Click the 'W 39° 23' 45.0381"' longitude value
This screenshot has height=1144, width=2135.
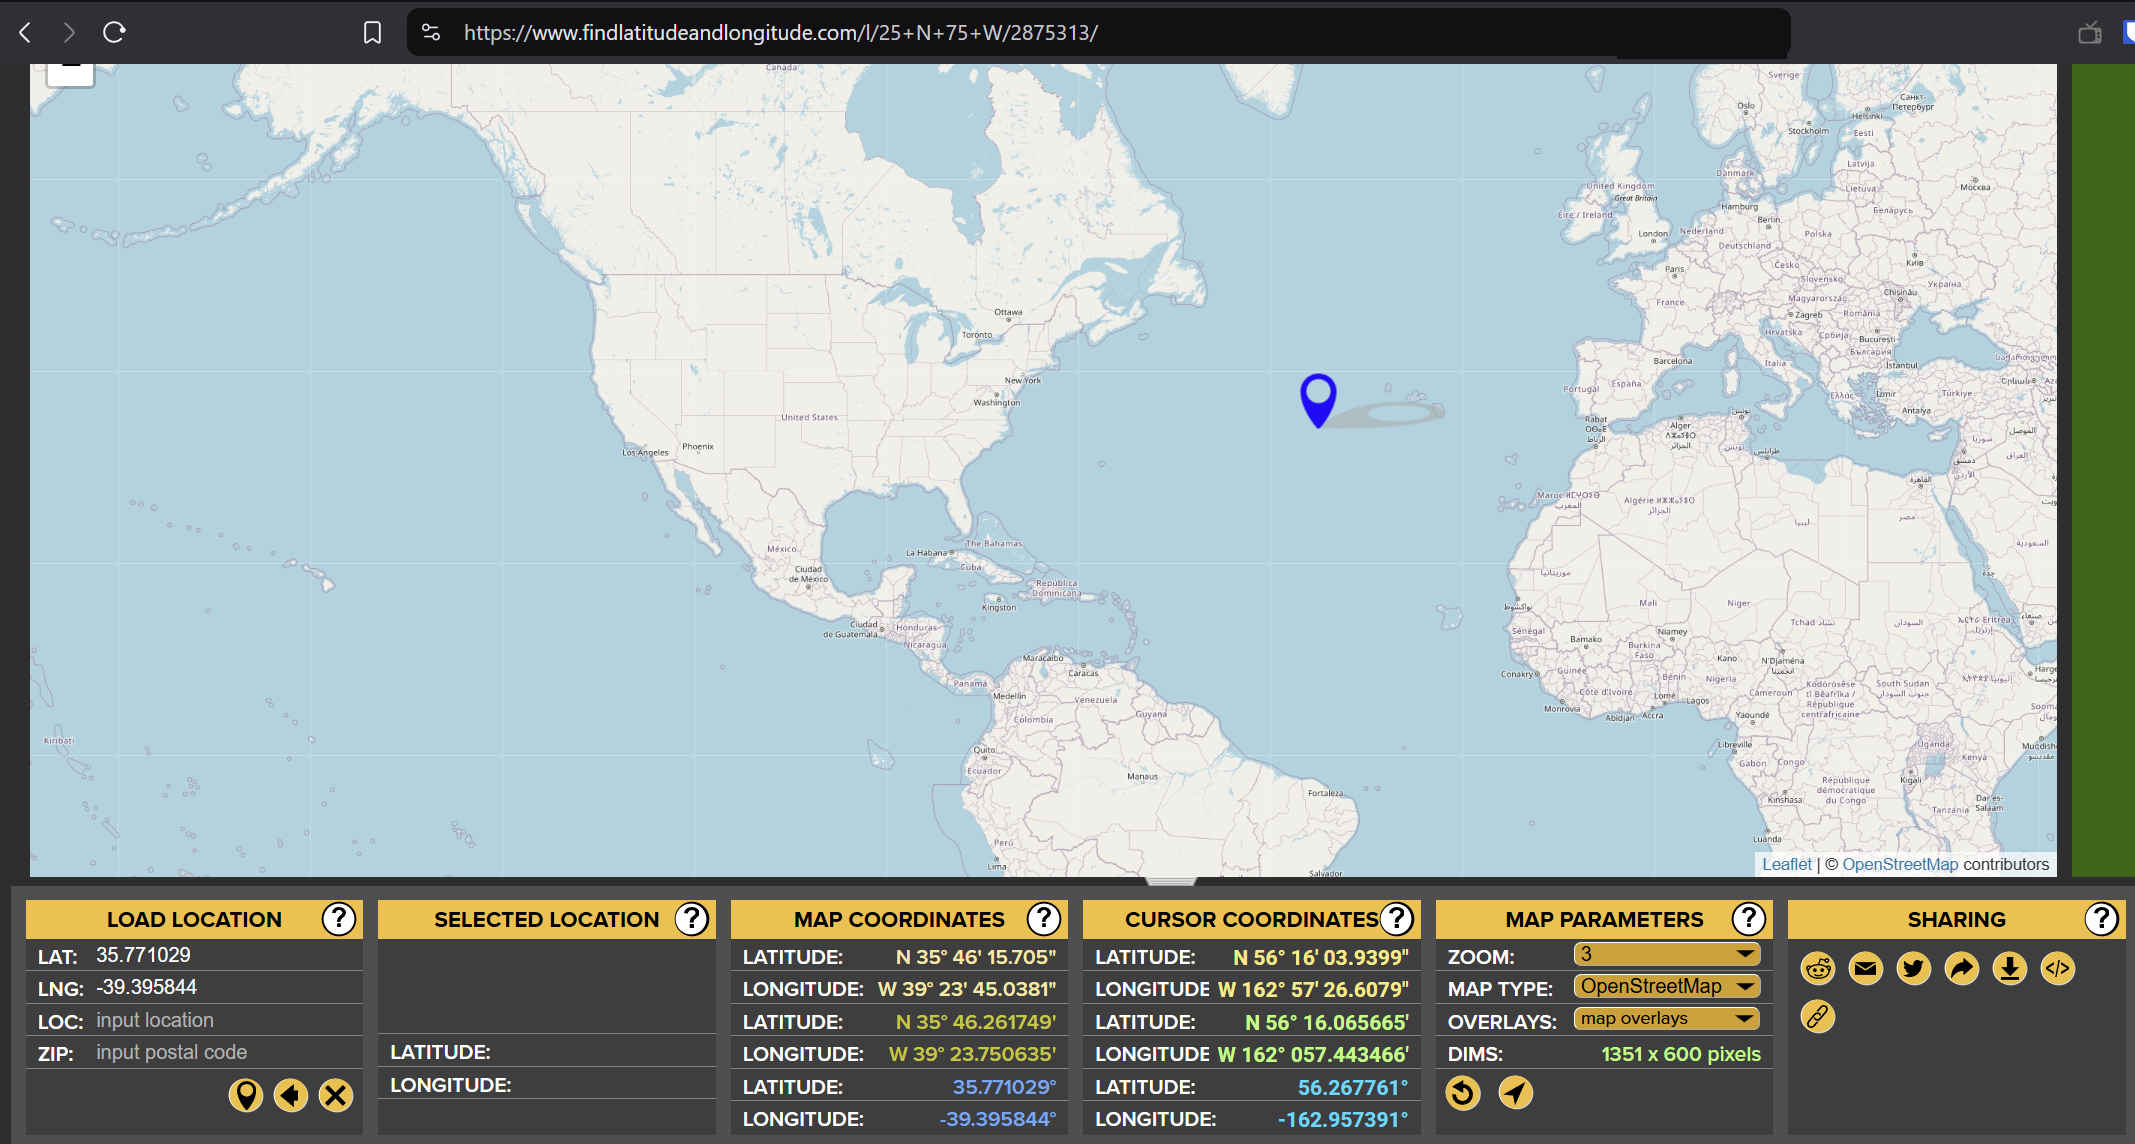[x=967, y=989]
